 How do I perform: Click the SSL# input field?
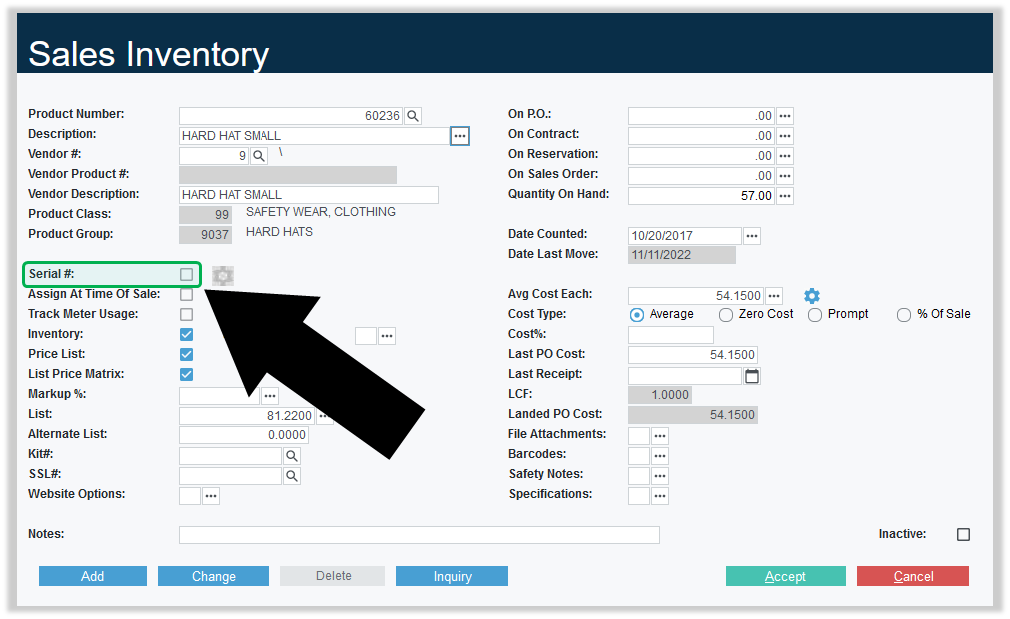pos(231,476)
